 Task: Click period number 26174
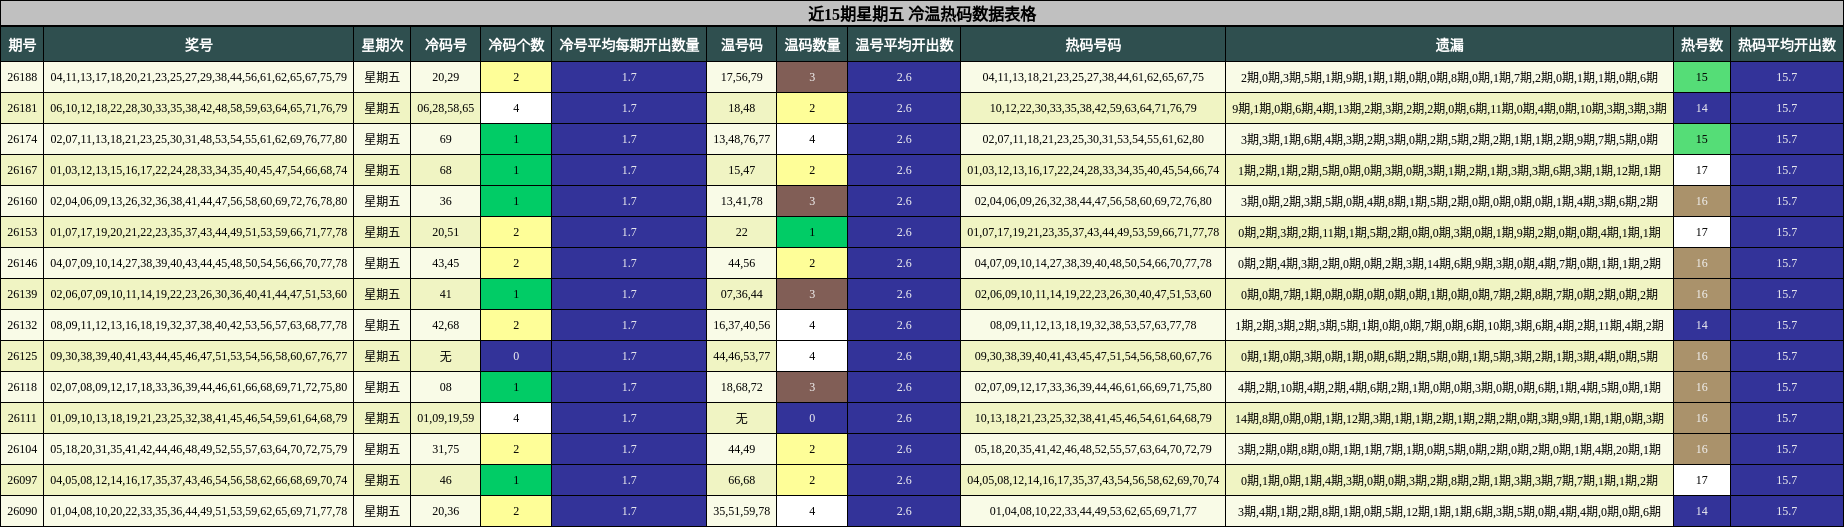(x=22, y=139)
